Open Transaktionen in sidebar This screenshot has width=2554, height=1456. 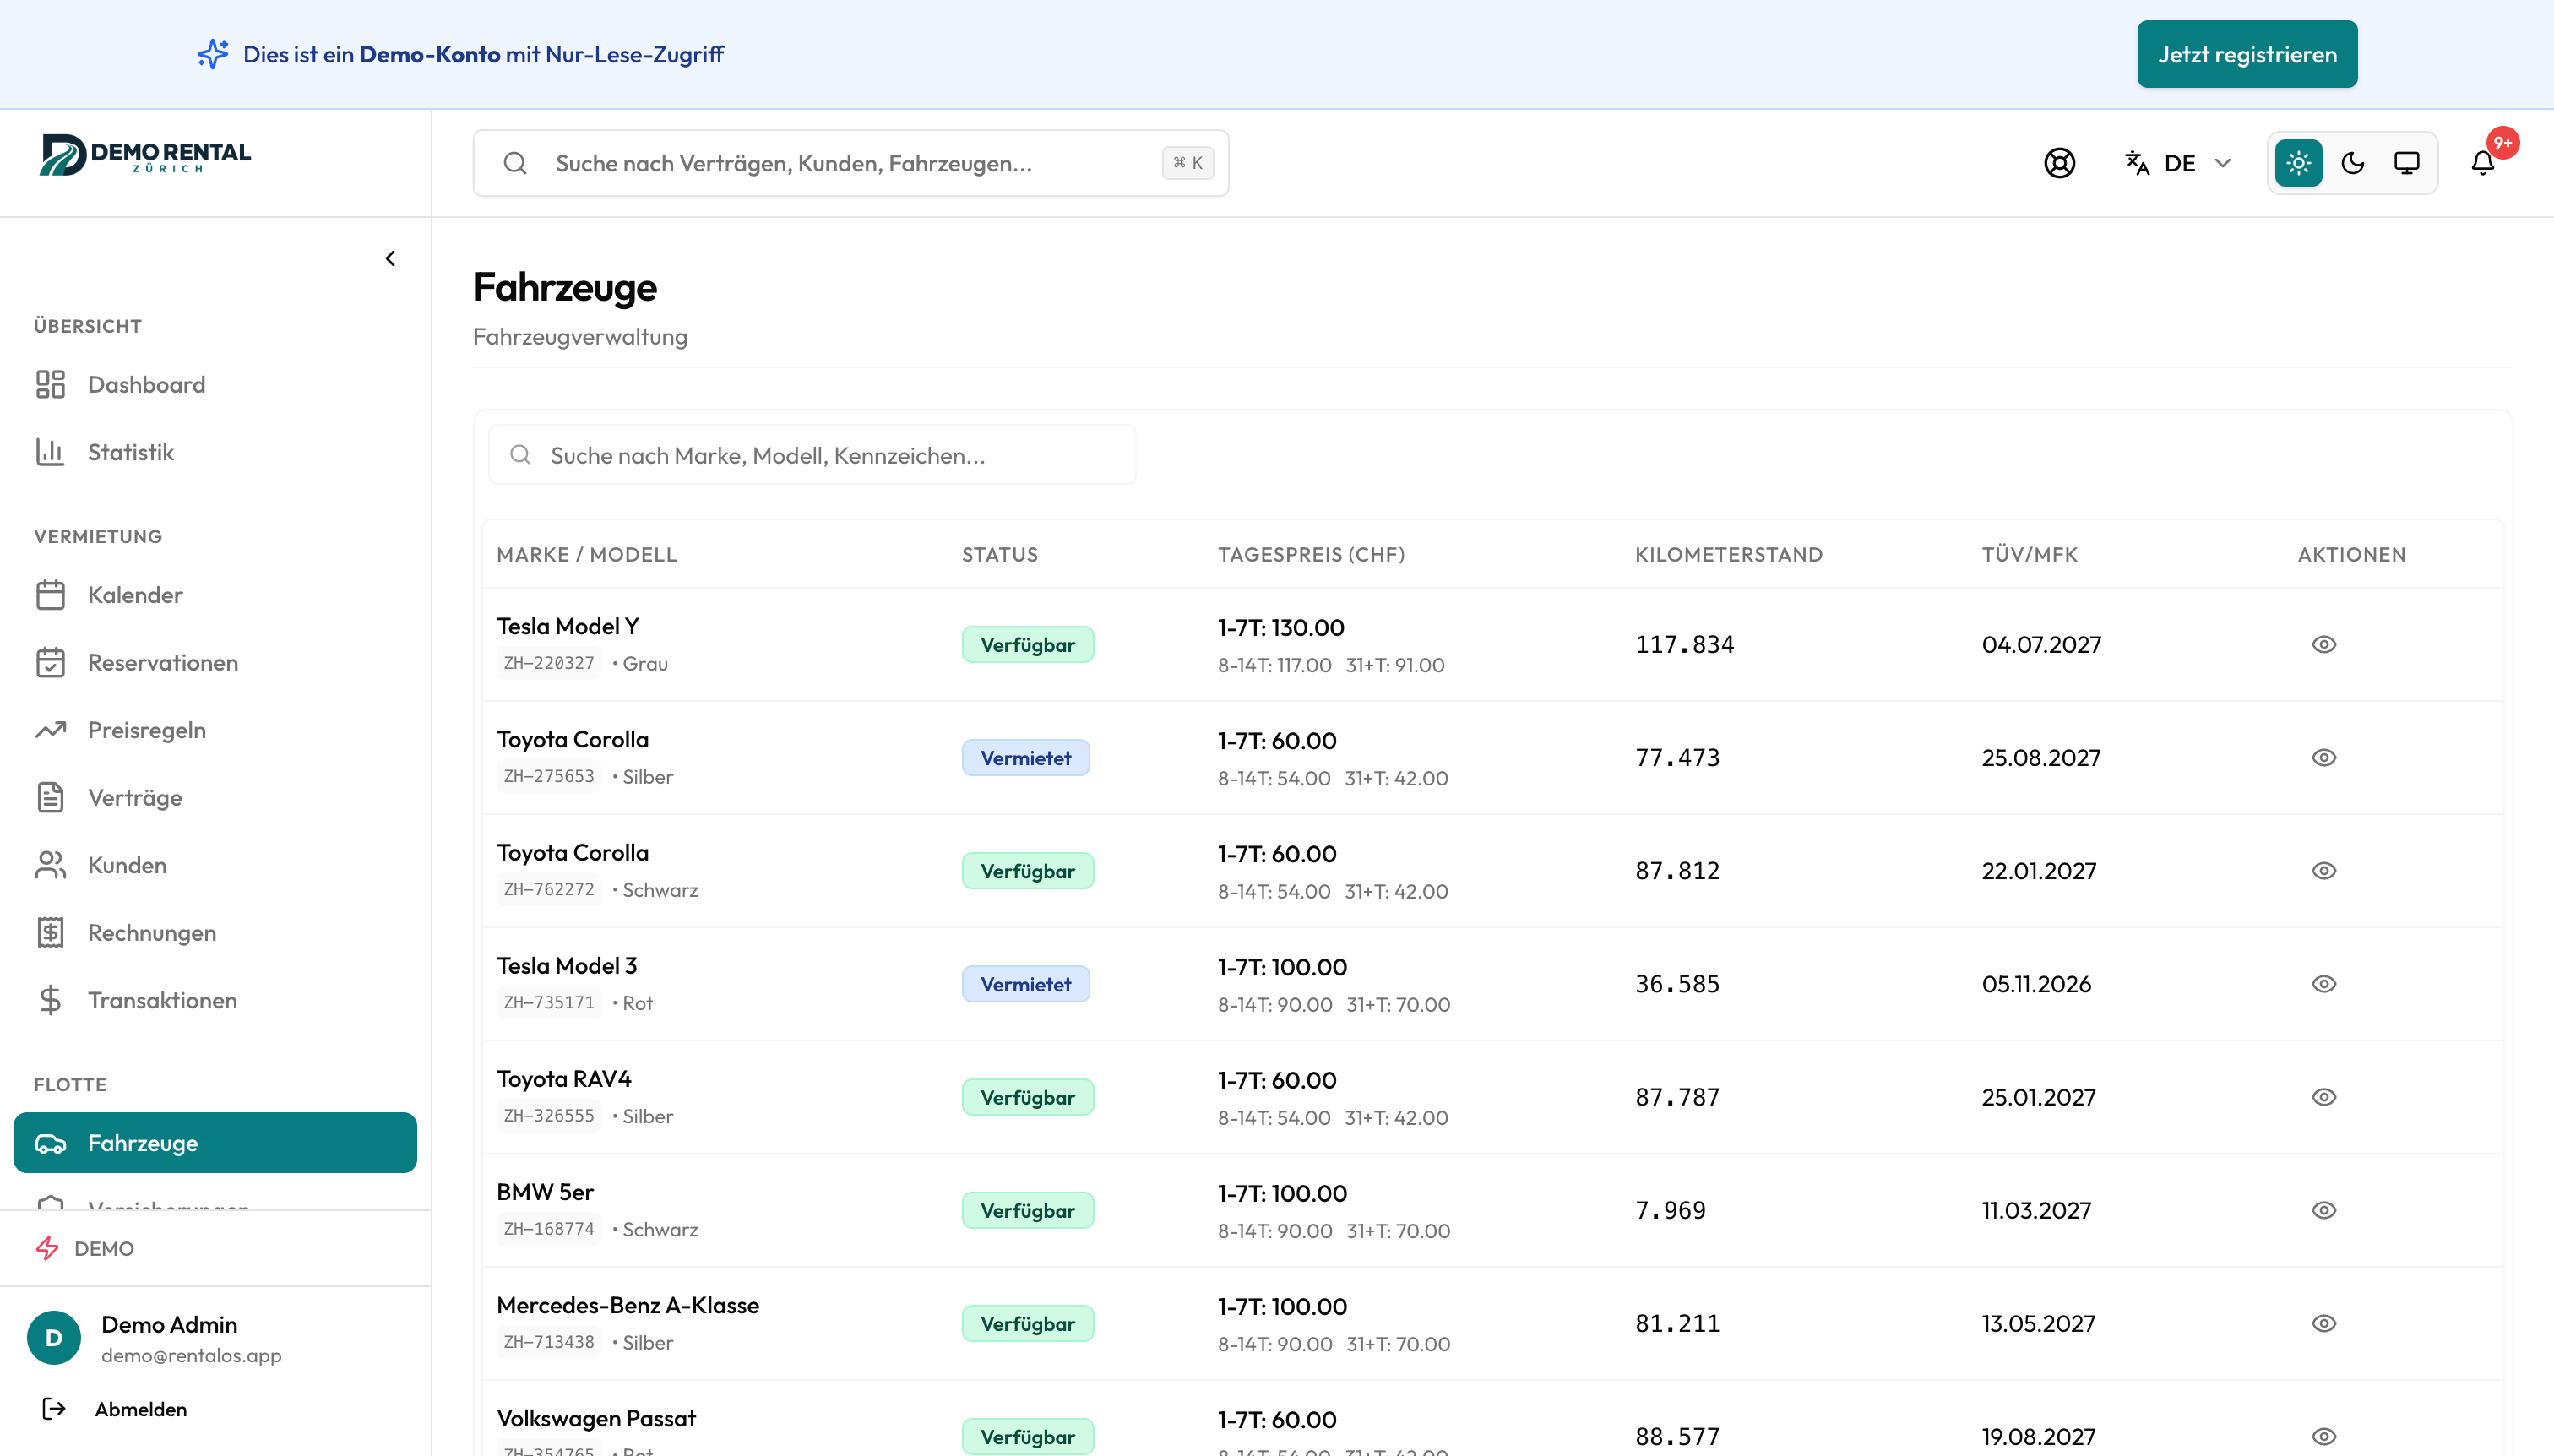tap(215, 1000)
